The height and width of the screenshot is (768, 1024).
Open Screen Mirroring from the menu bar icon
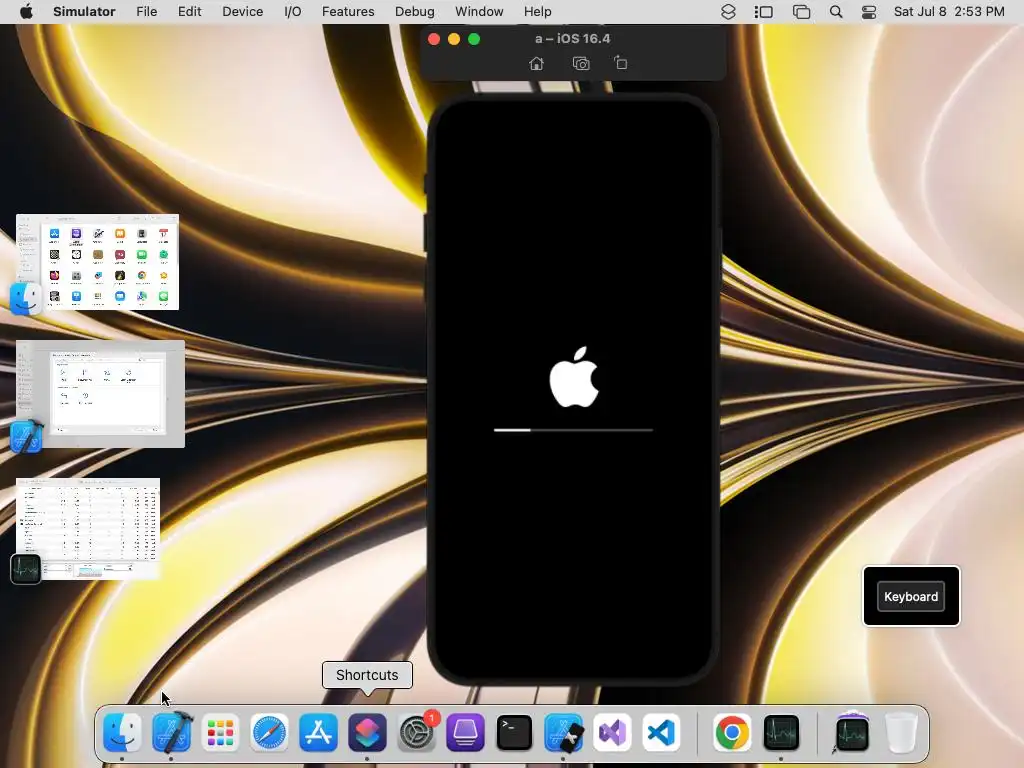[x=801, y=12]
